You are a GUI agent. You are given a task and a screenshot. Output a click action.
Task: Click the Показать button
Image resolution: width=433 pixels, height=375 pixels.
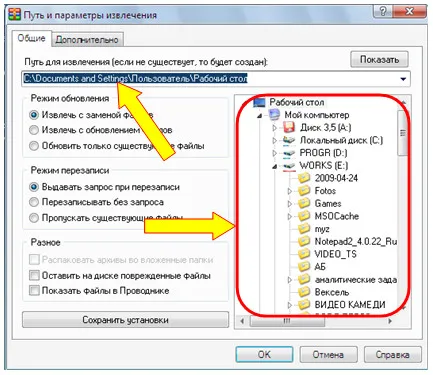pos(379,60)
